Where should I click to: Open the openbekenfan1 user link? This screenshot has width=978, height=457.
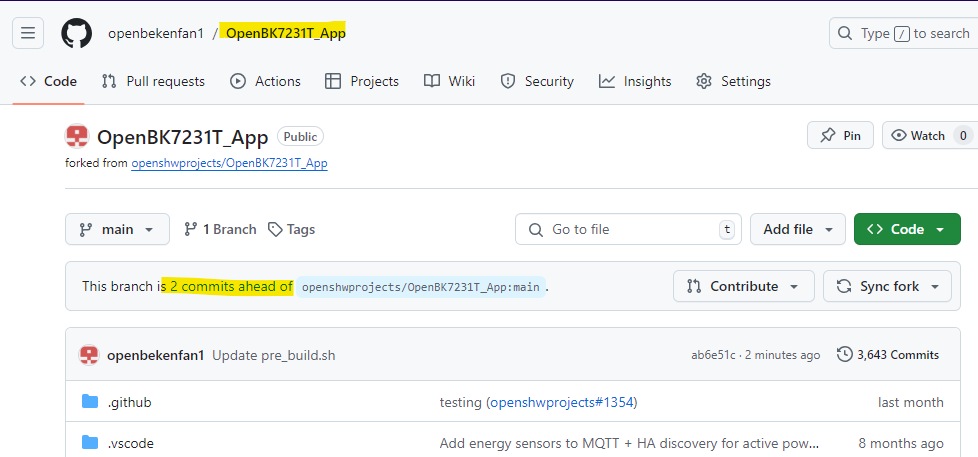156,34
